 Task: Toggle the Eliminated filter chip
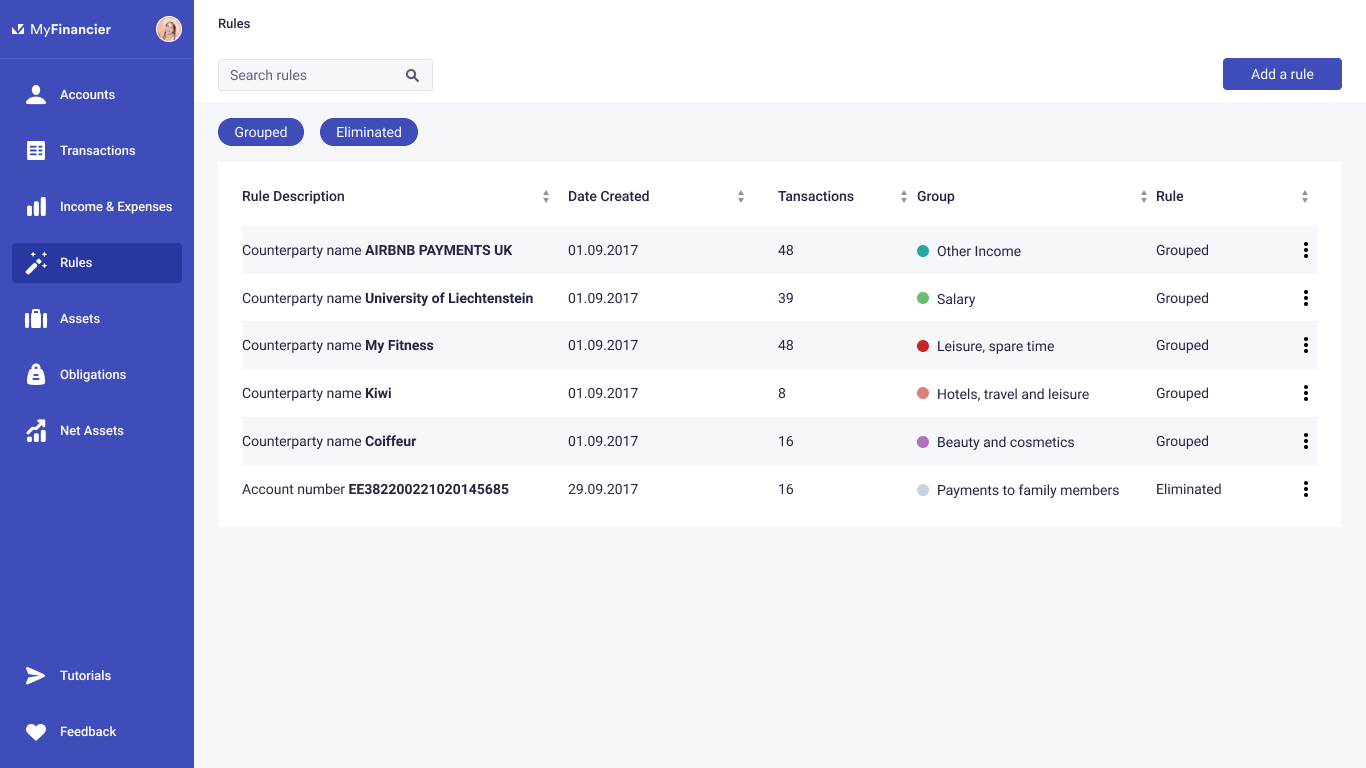[369, 132]
